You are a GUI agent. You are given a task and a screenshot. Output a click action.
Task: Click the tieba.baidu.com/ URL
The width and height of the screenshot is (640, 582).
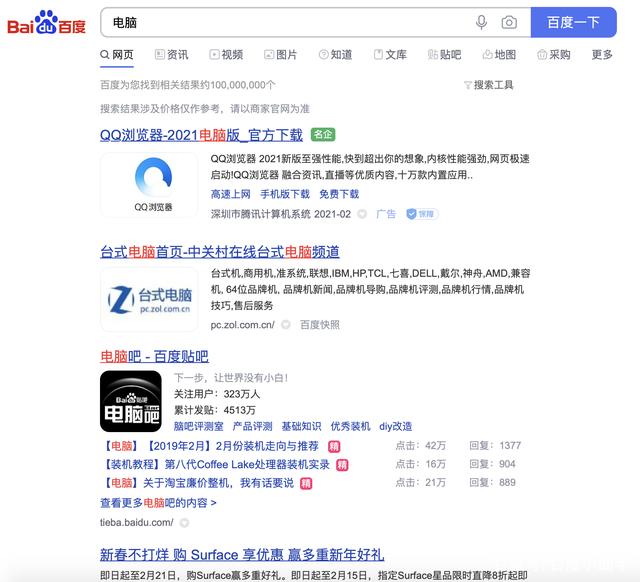137,522
